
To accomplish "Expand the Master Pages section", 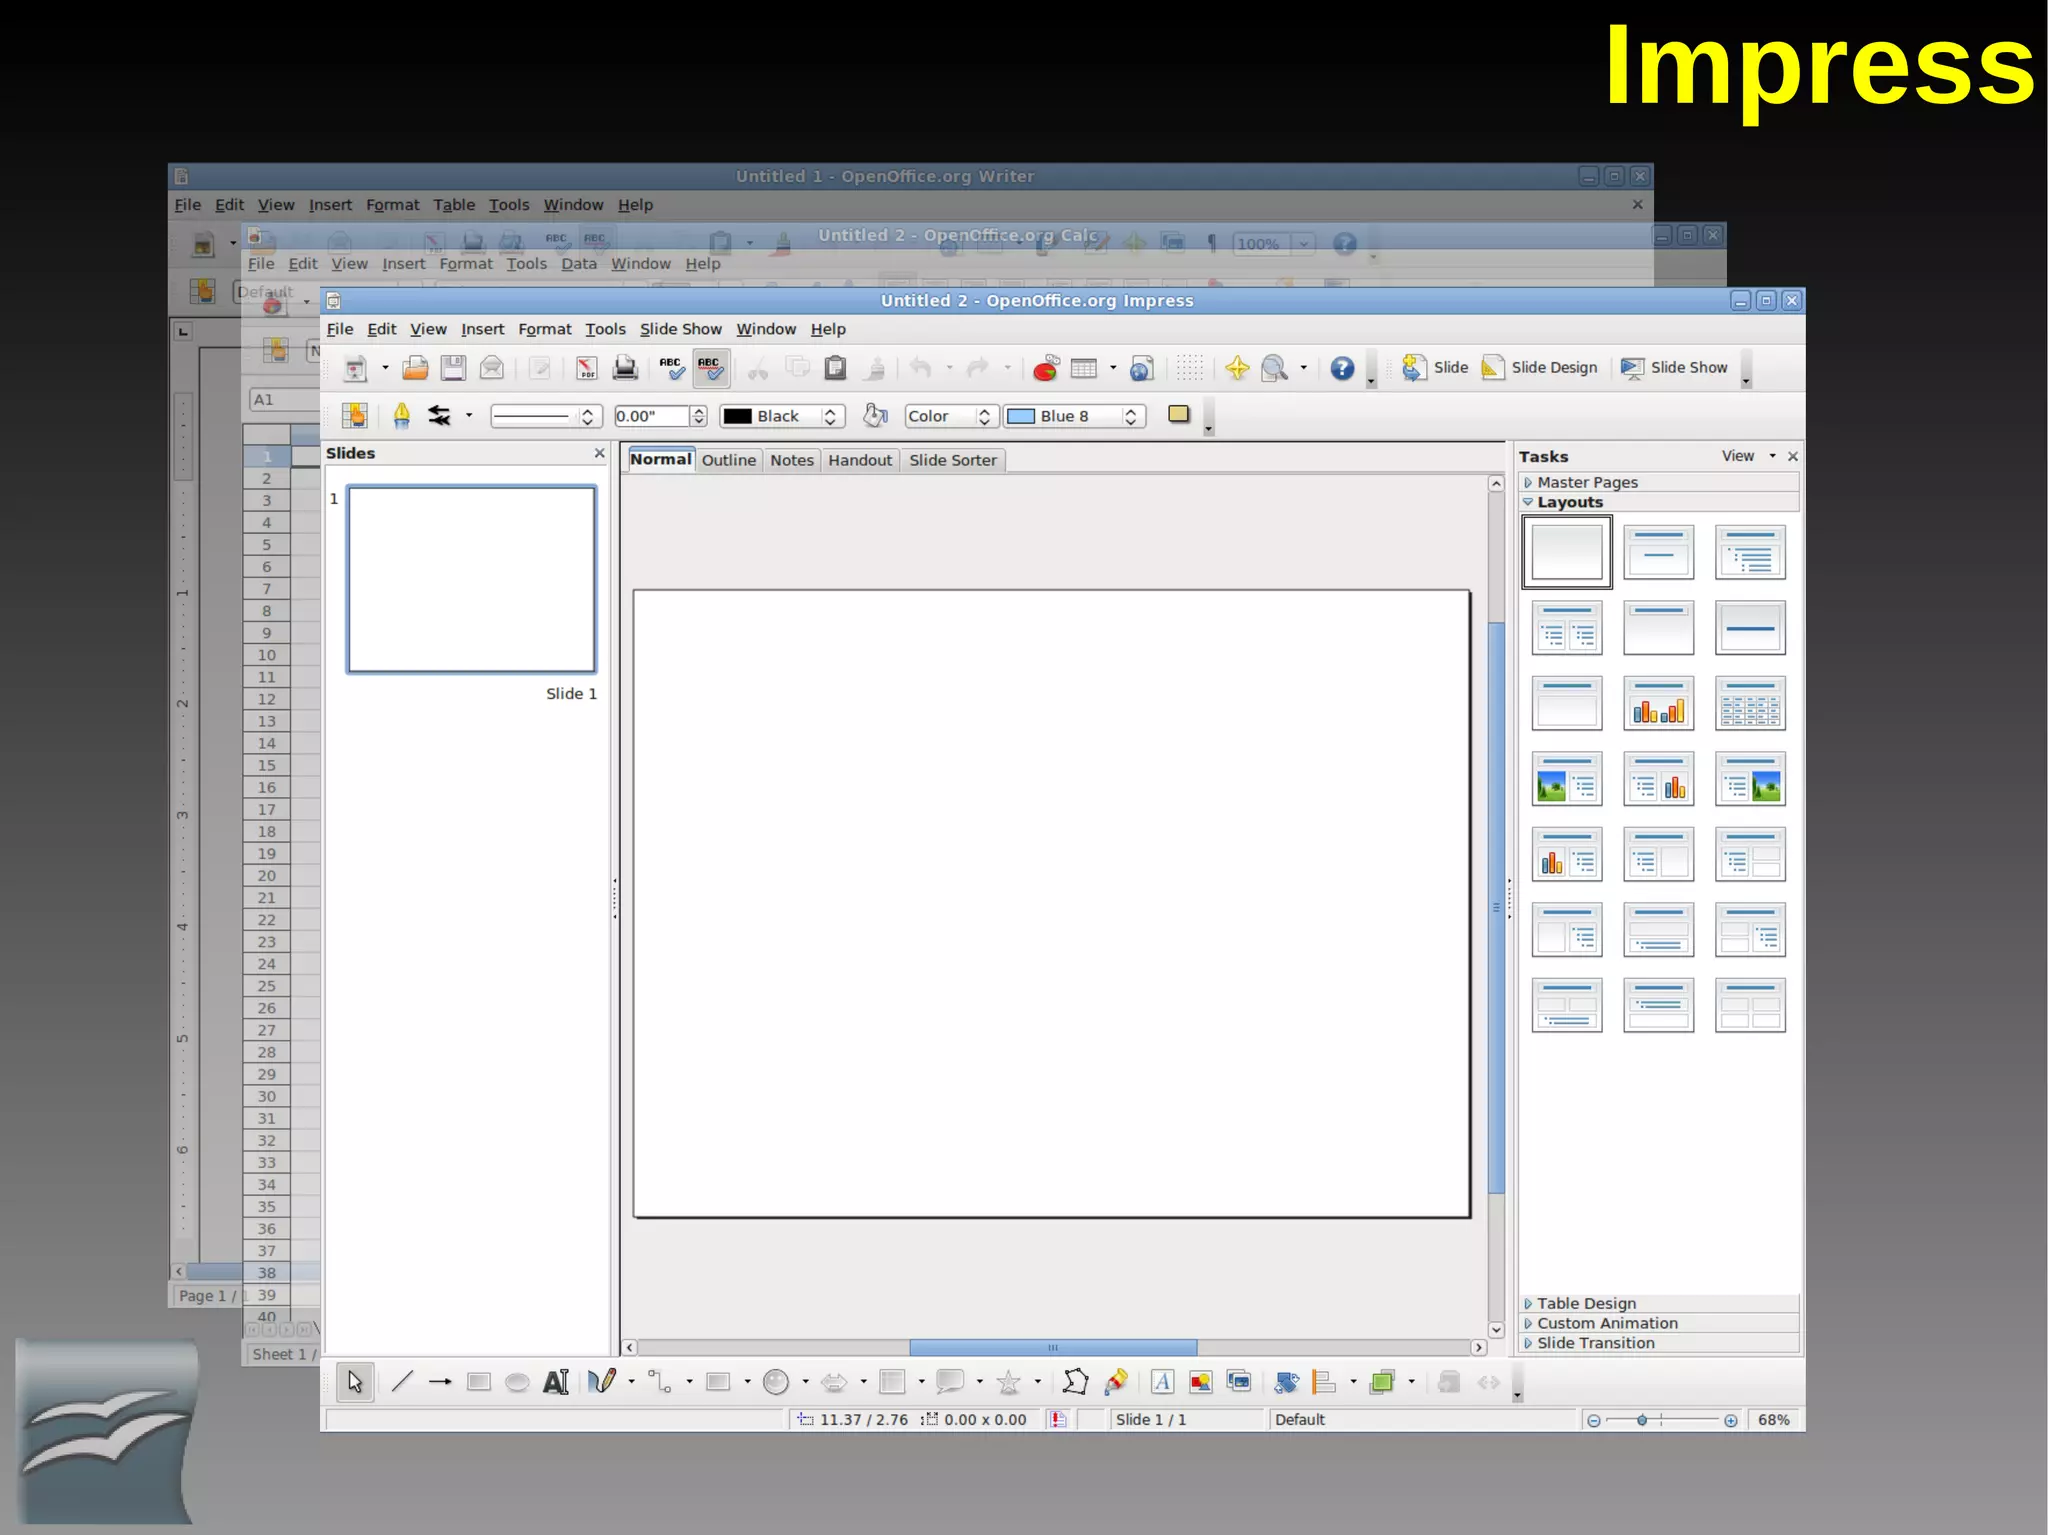I will click(1586, 482).
